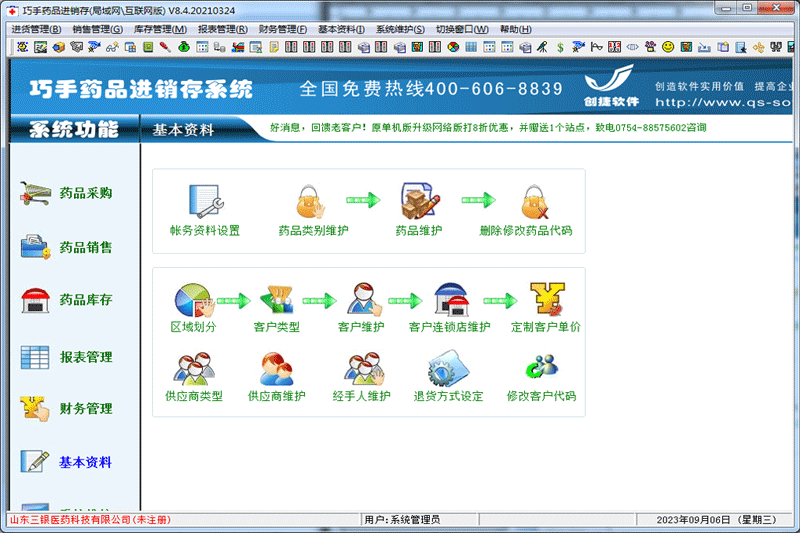Open the 帮助(H) menu
This screenshot has width=800, height=533.
(x=516, y=29)
